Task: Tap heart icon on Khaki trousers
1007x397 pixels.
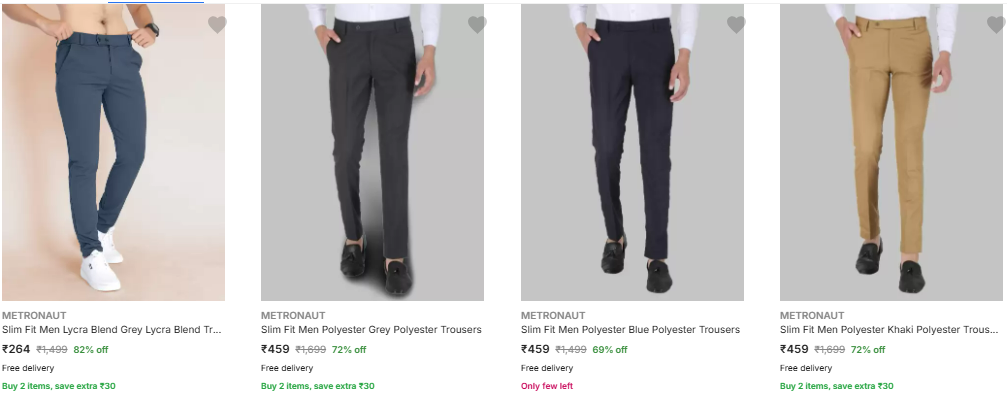Action: tap(995, 25)
